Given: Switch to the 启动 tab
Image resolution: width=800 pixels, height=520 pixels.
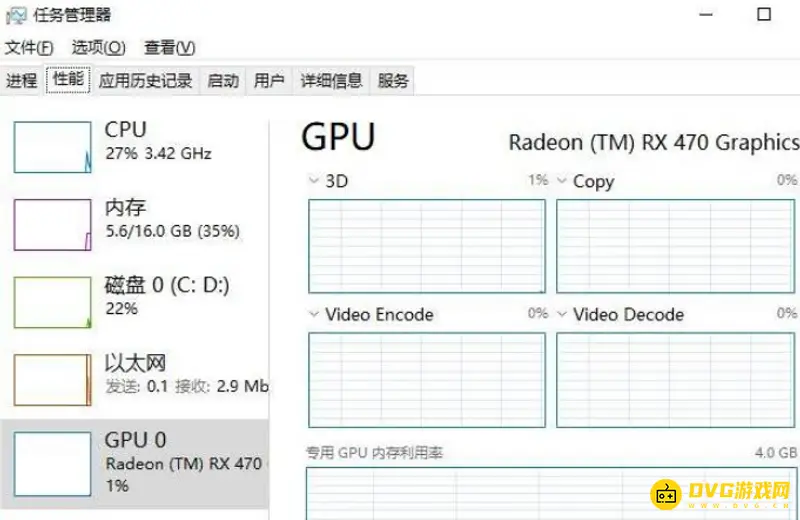Looking at the screenshot, I should [223, 81].
